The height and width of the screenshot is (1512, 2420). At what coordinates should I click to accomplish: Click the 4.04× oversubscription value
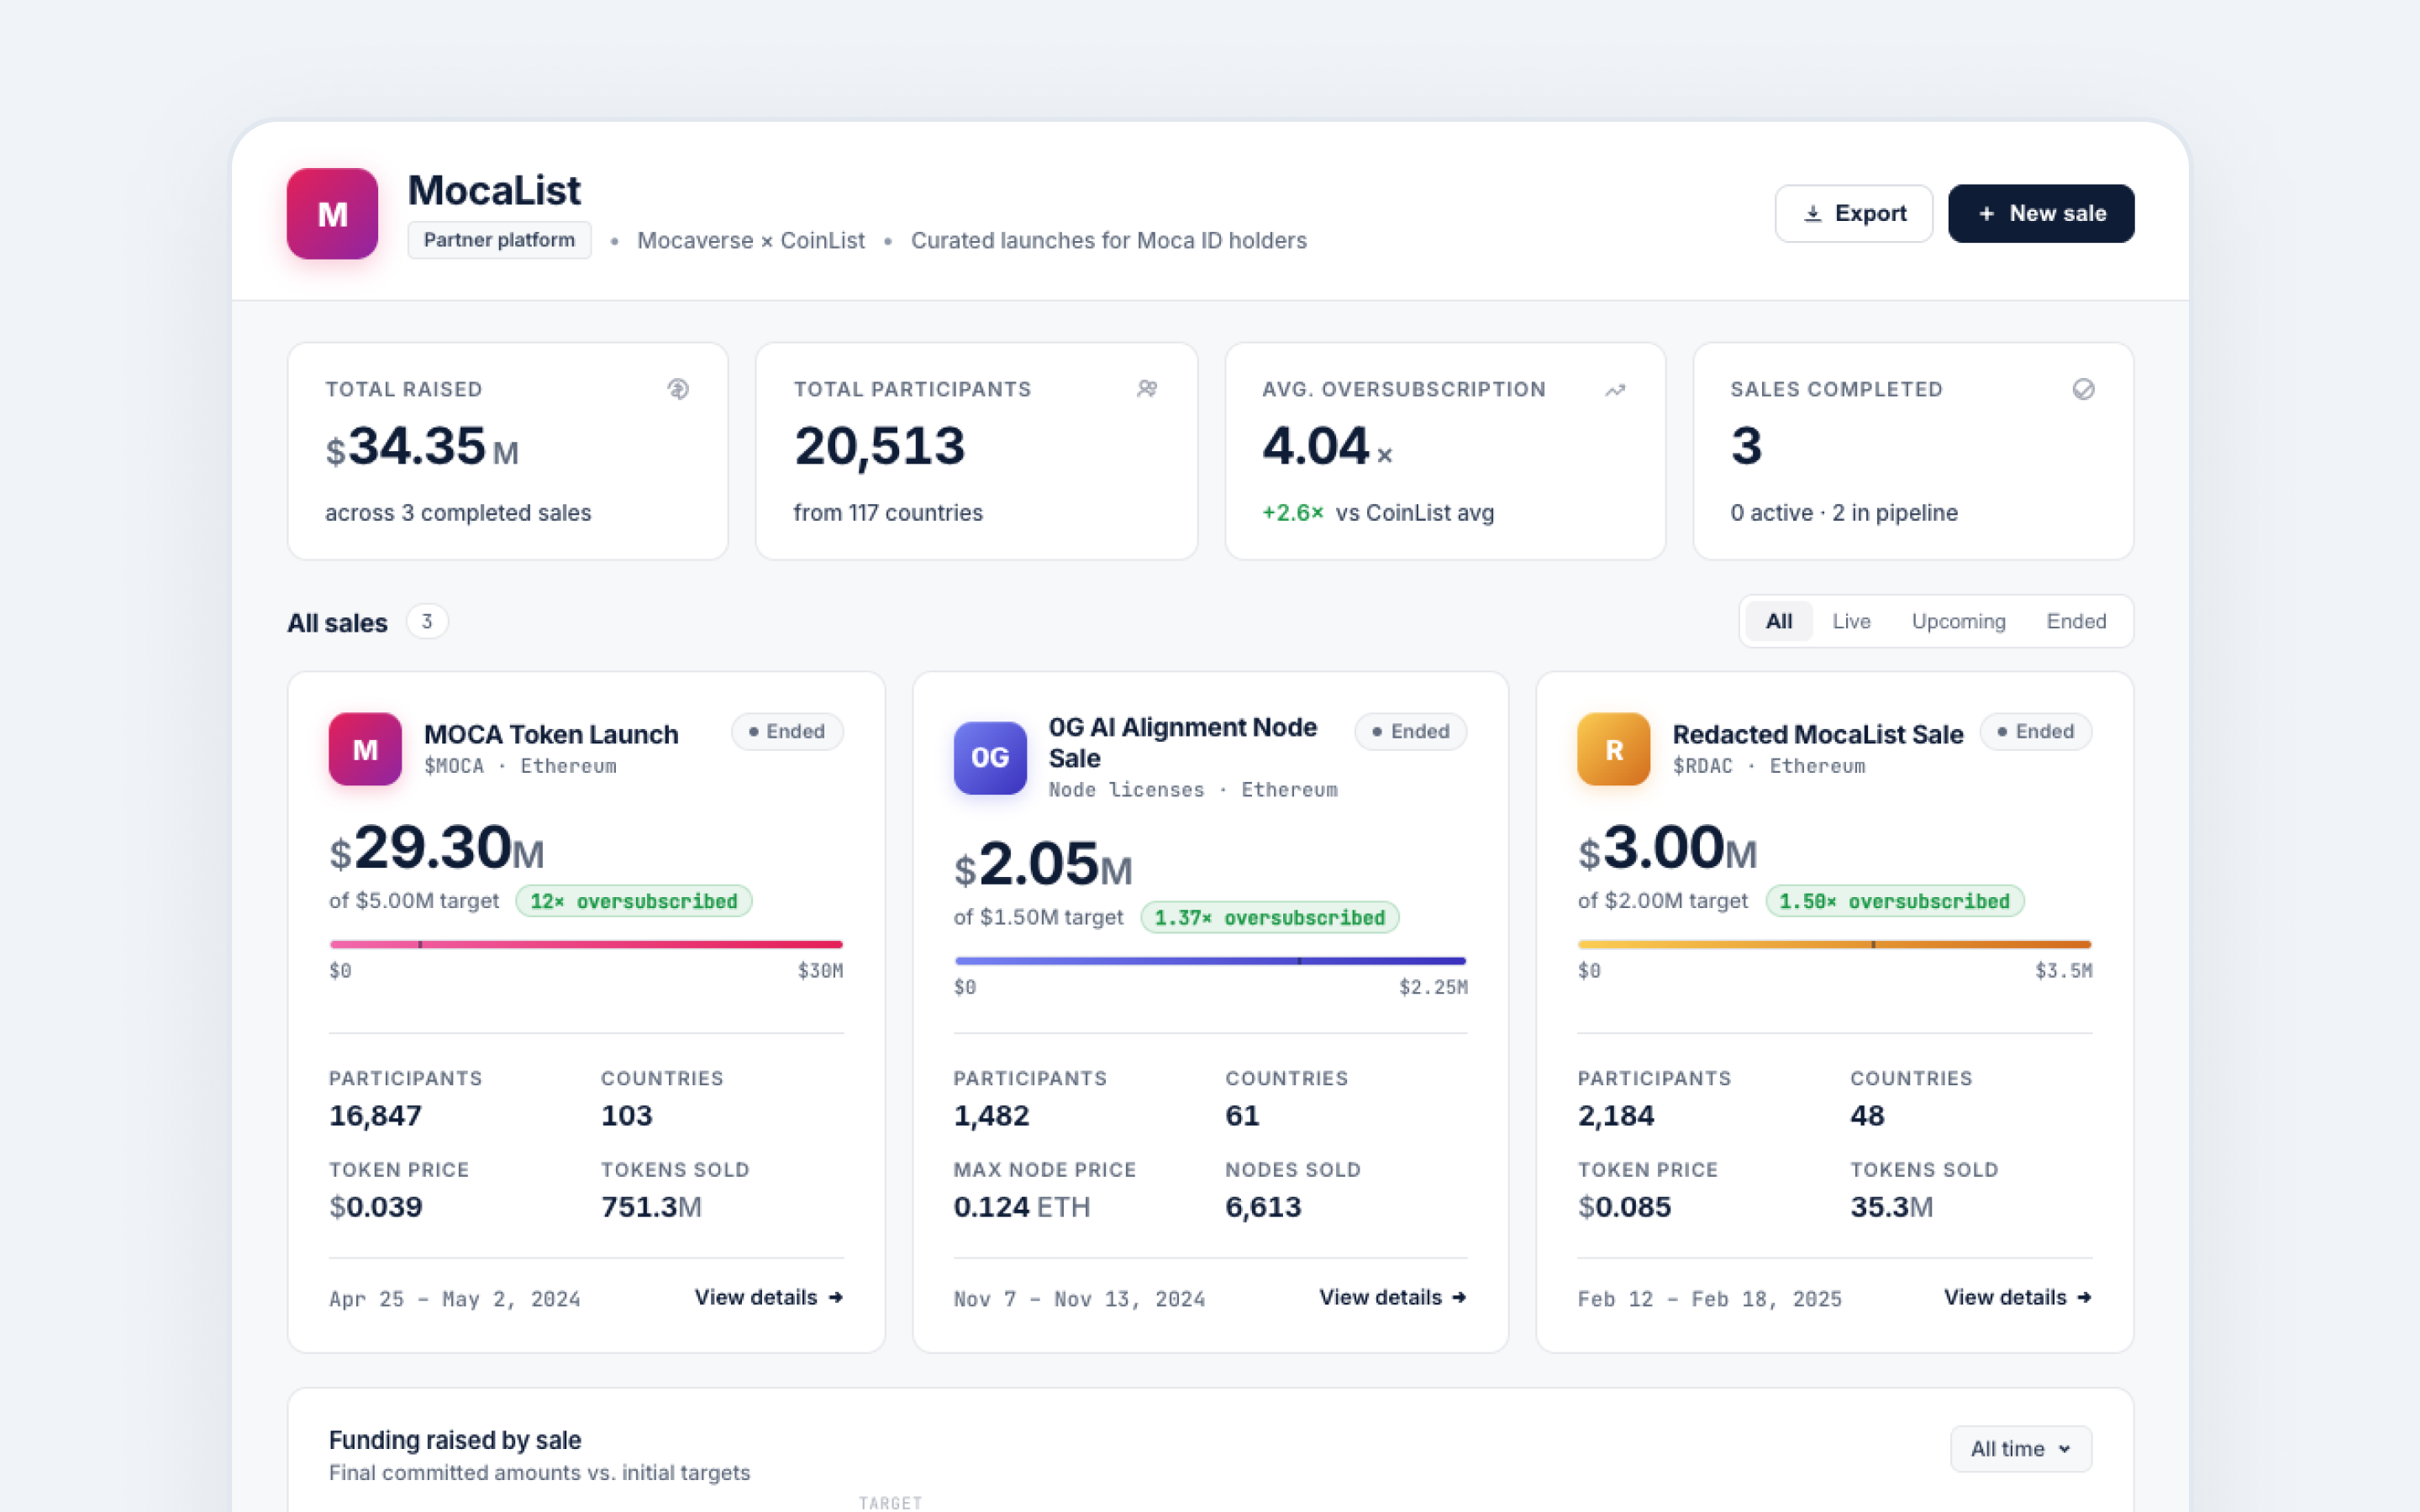(1326, 446)
